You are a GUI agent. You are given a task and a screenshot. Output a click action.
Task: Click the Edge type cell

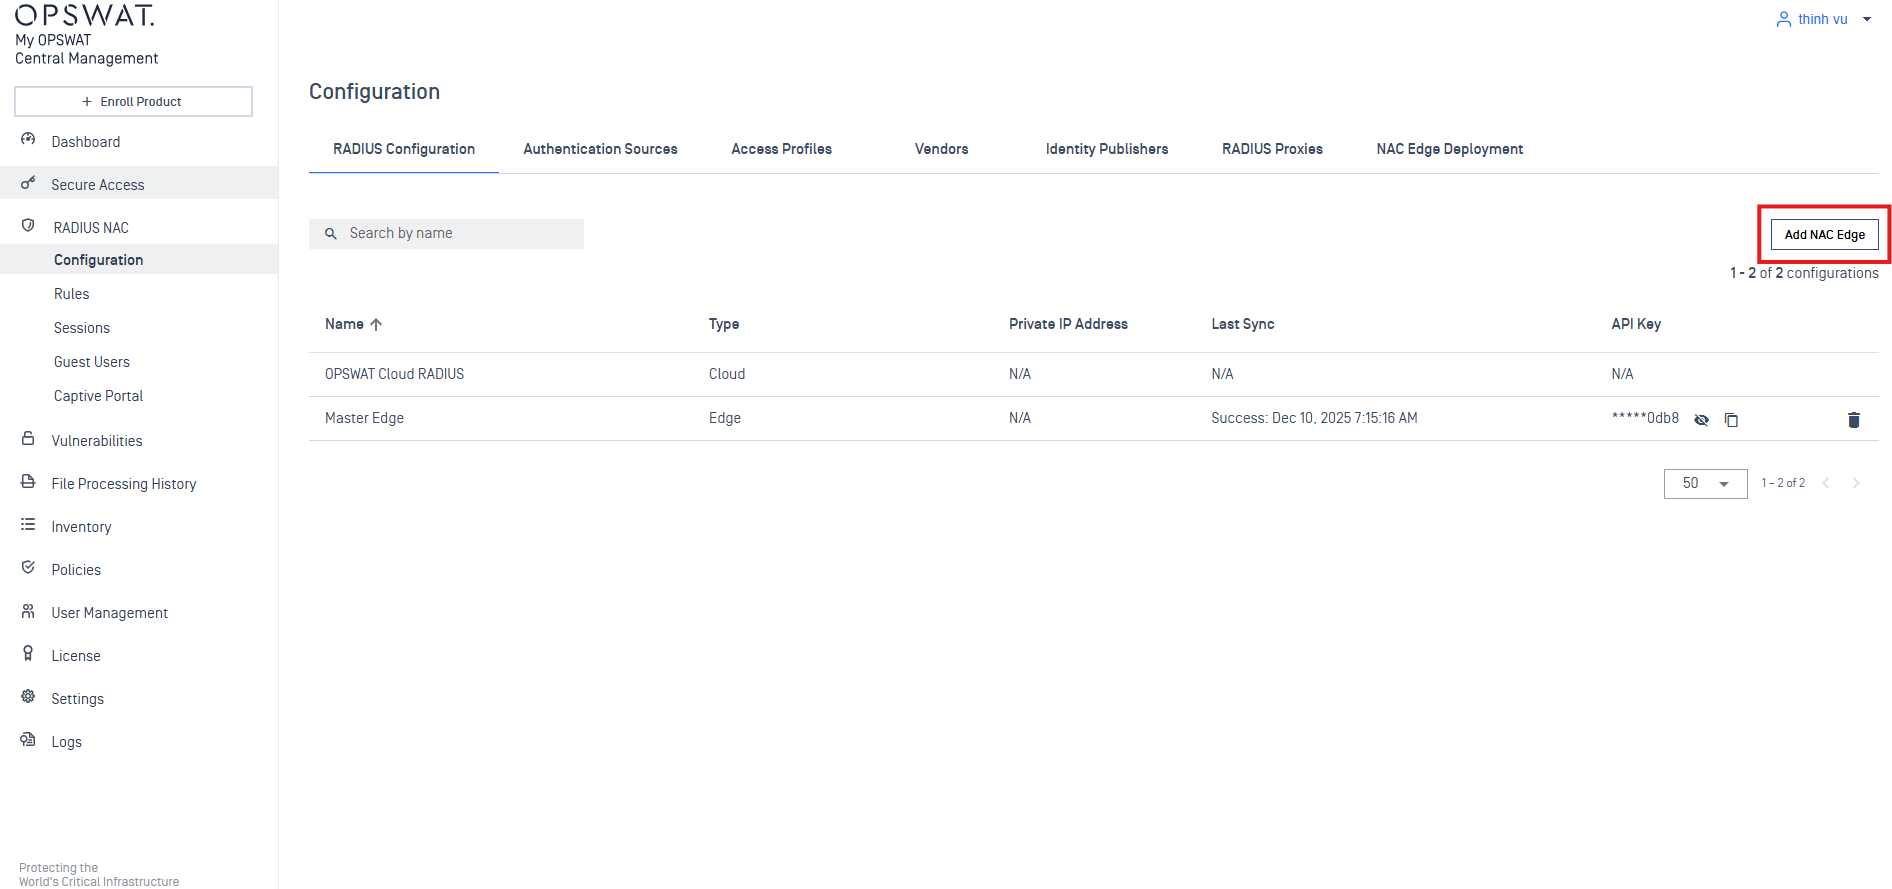click(x=725, y=418)
